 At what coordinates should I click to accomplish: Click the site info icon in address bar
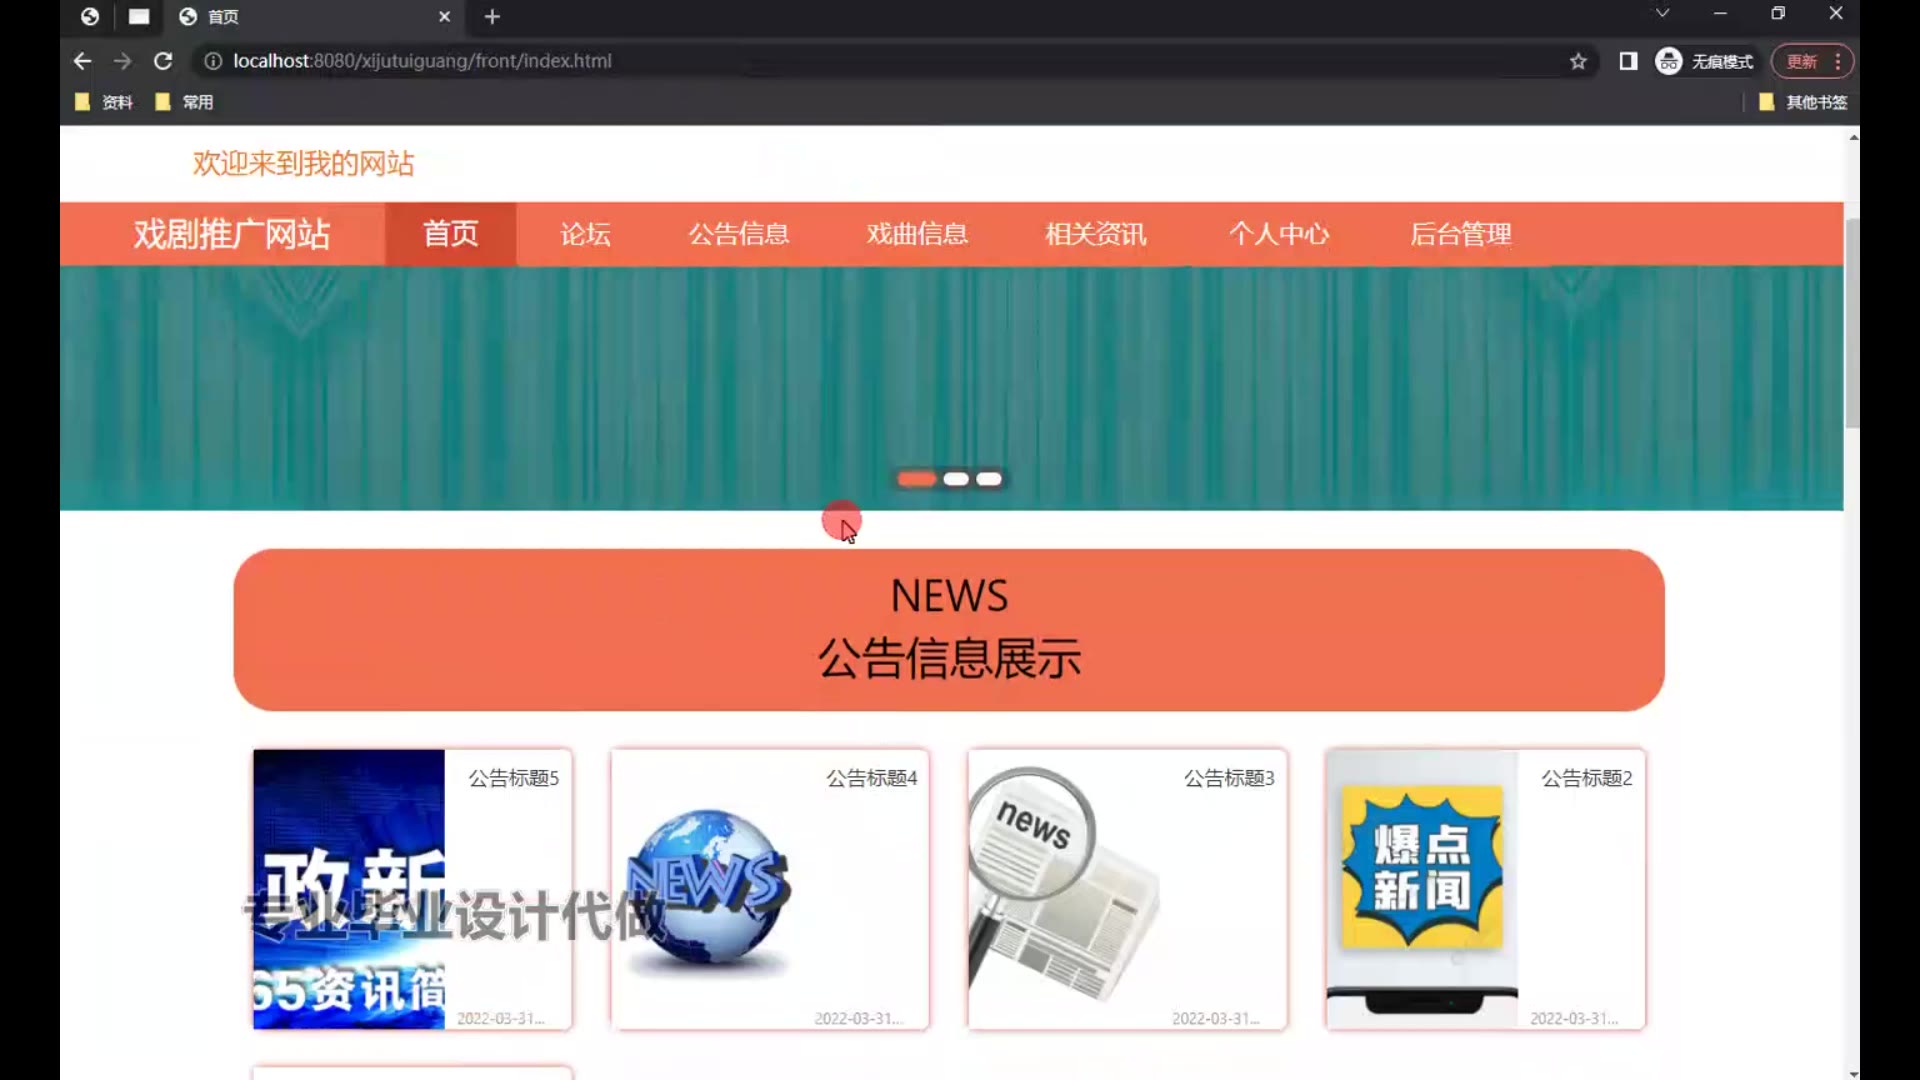pyautogui.click(x=213, y=61)
